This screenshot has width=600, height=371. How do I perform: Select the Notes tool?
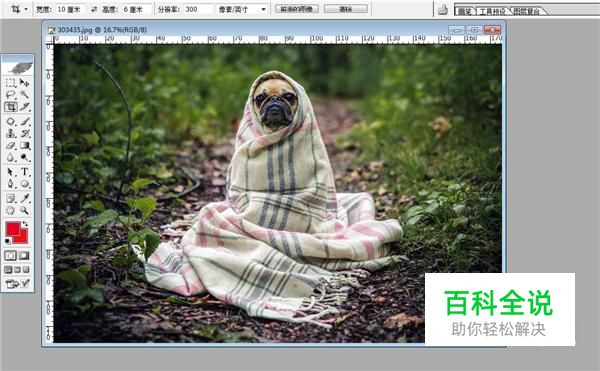click(11, 198)
